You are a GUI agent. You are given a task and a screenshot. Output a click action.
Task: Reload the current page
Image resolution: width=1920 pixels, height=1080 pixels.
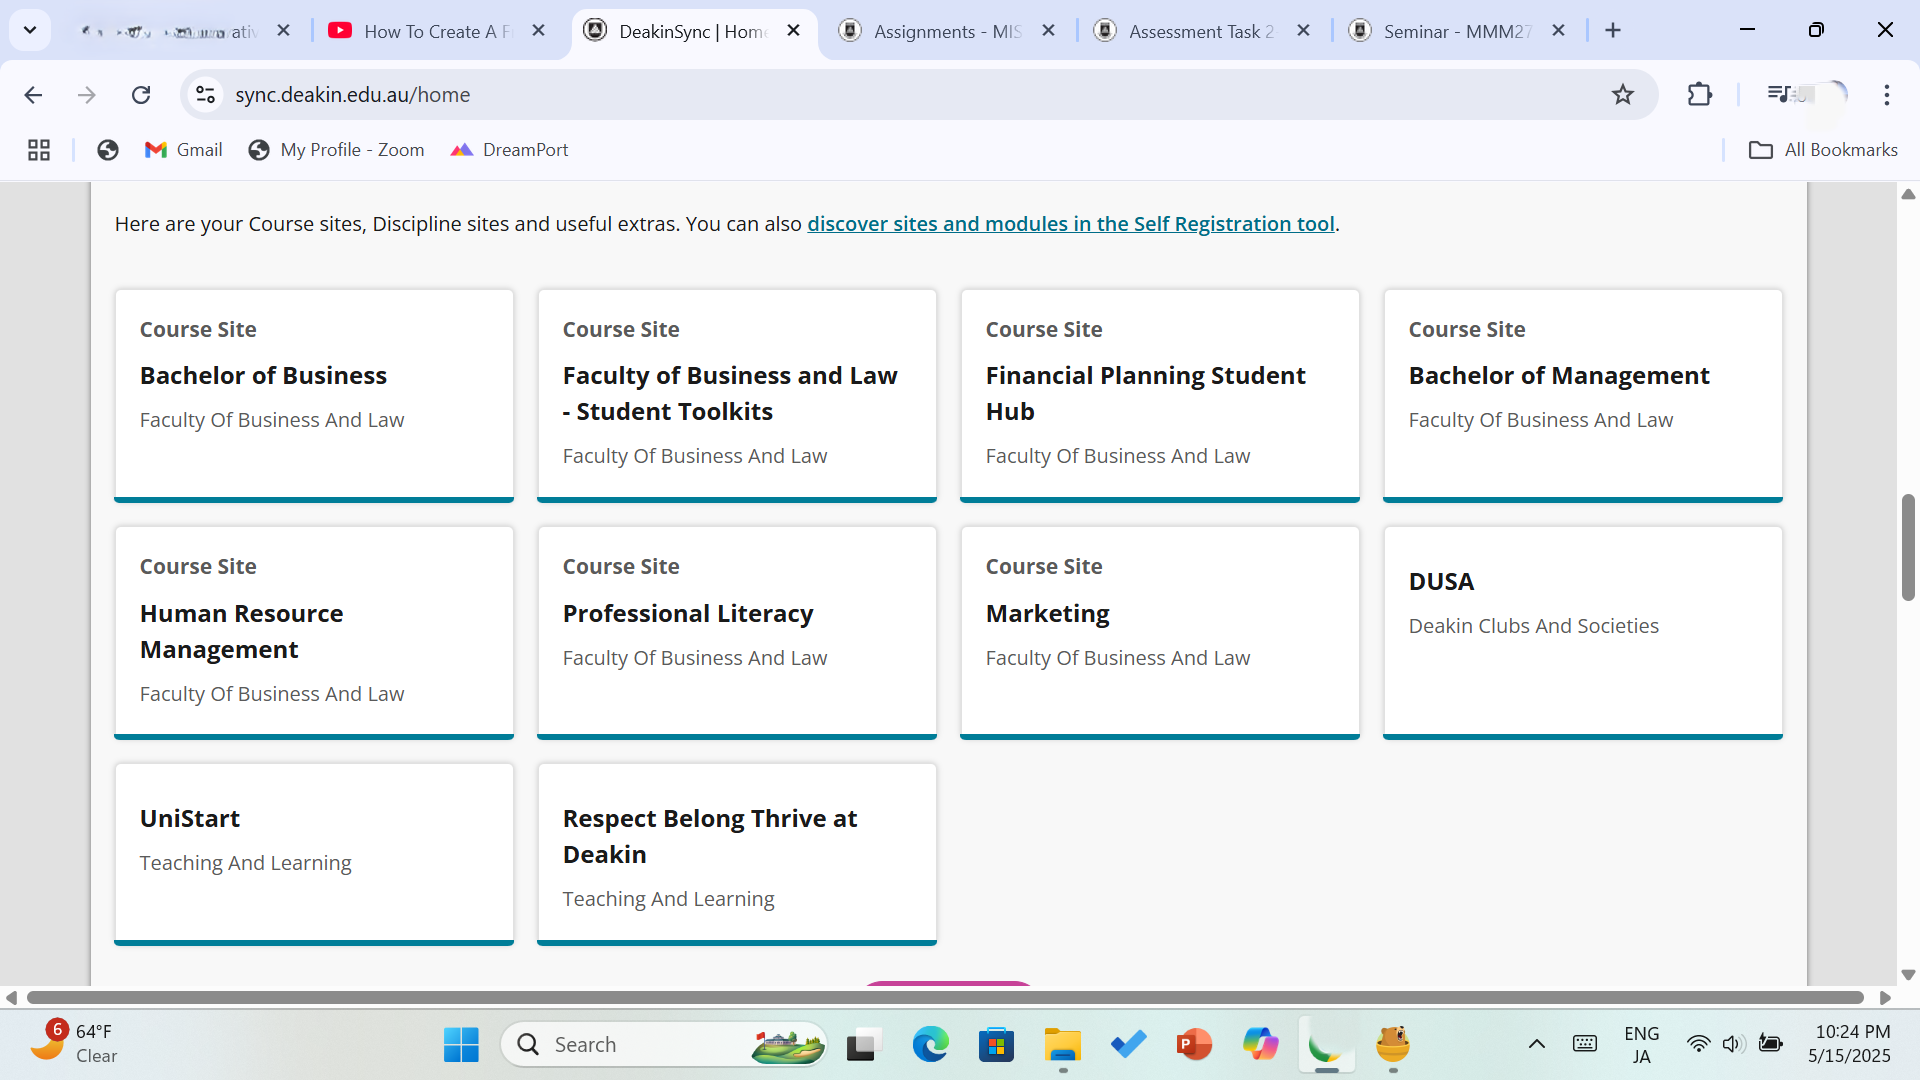141,95
